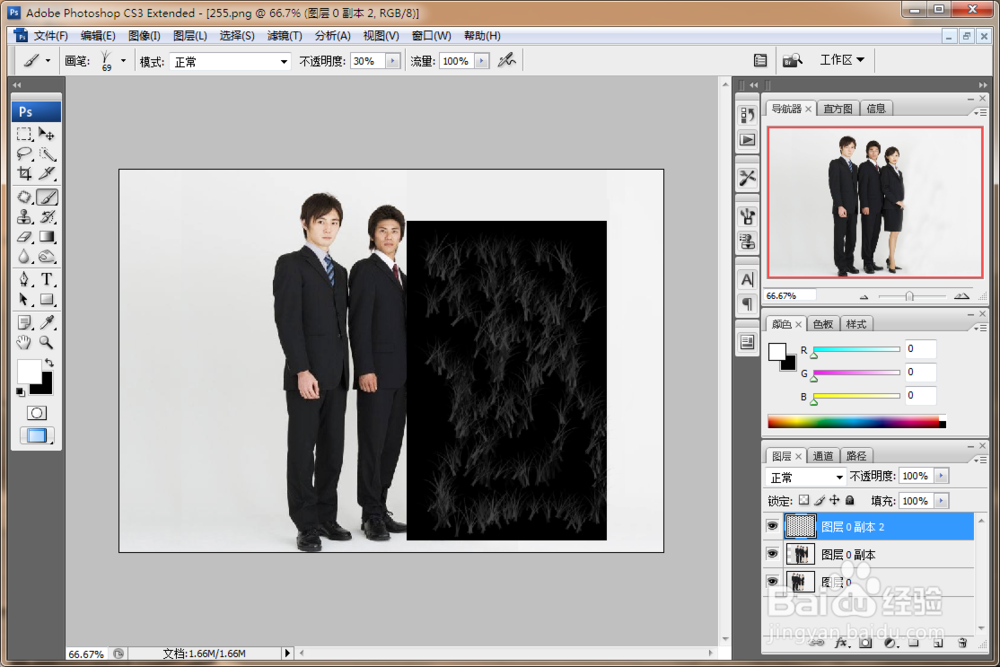This screenshot has width=1000, height=667.
Task: Select the Horizontal Type tool
Action: click(x=47, y=279)
